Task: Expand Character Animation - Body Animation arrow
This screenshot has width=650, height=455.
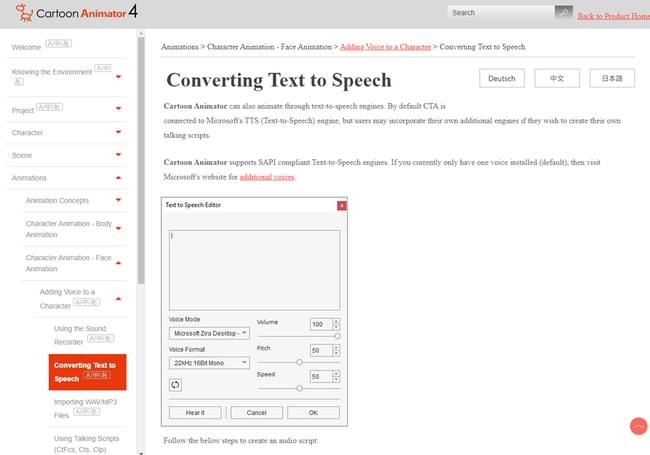Action: click(118, 228)
